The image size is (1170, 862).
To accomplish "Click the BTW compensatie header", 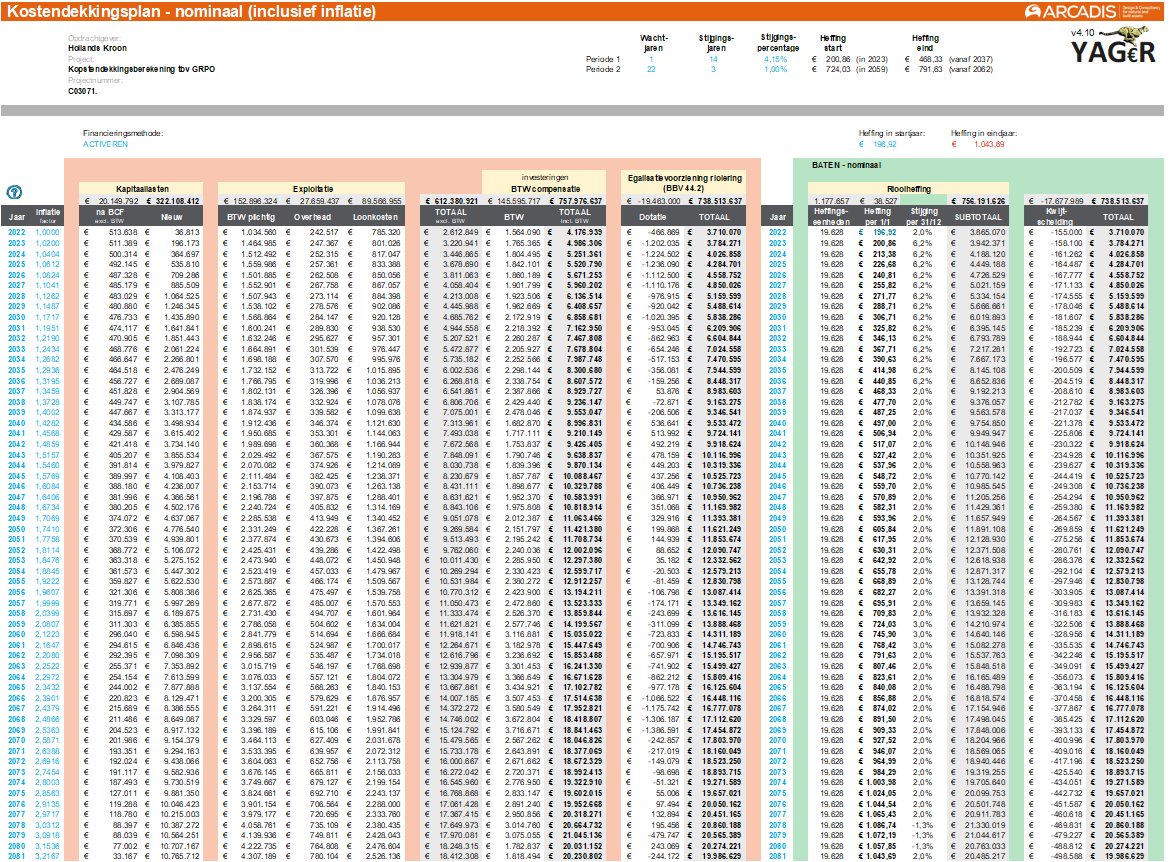I will pos(544,187).
